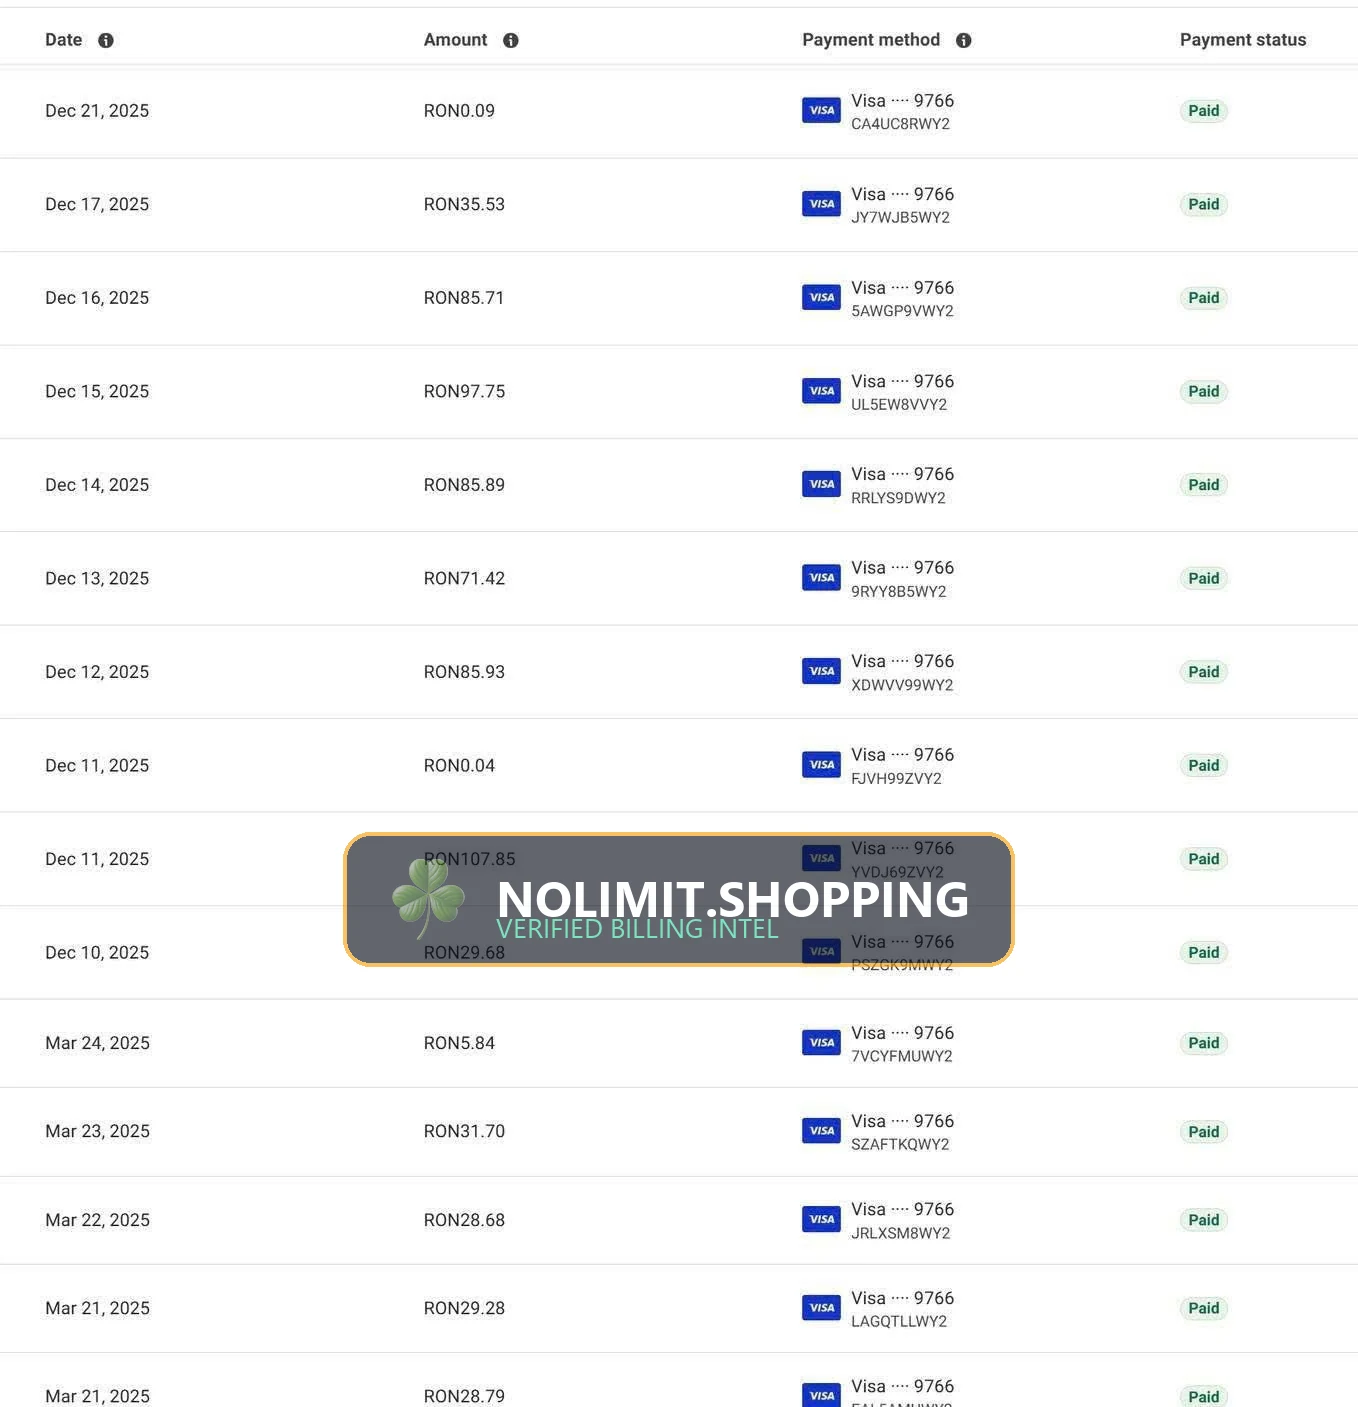
Task: Select payment reference UL5EW8VVY2
Action: click(x=899, y=405)
